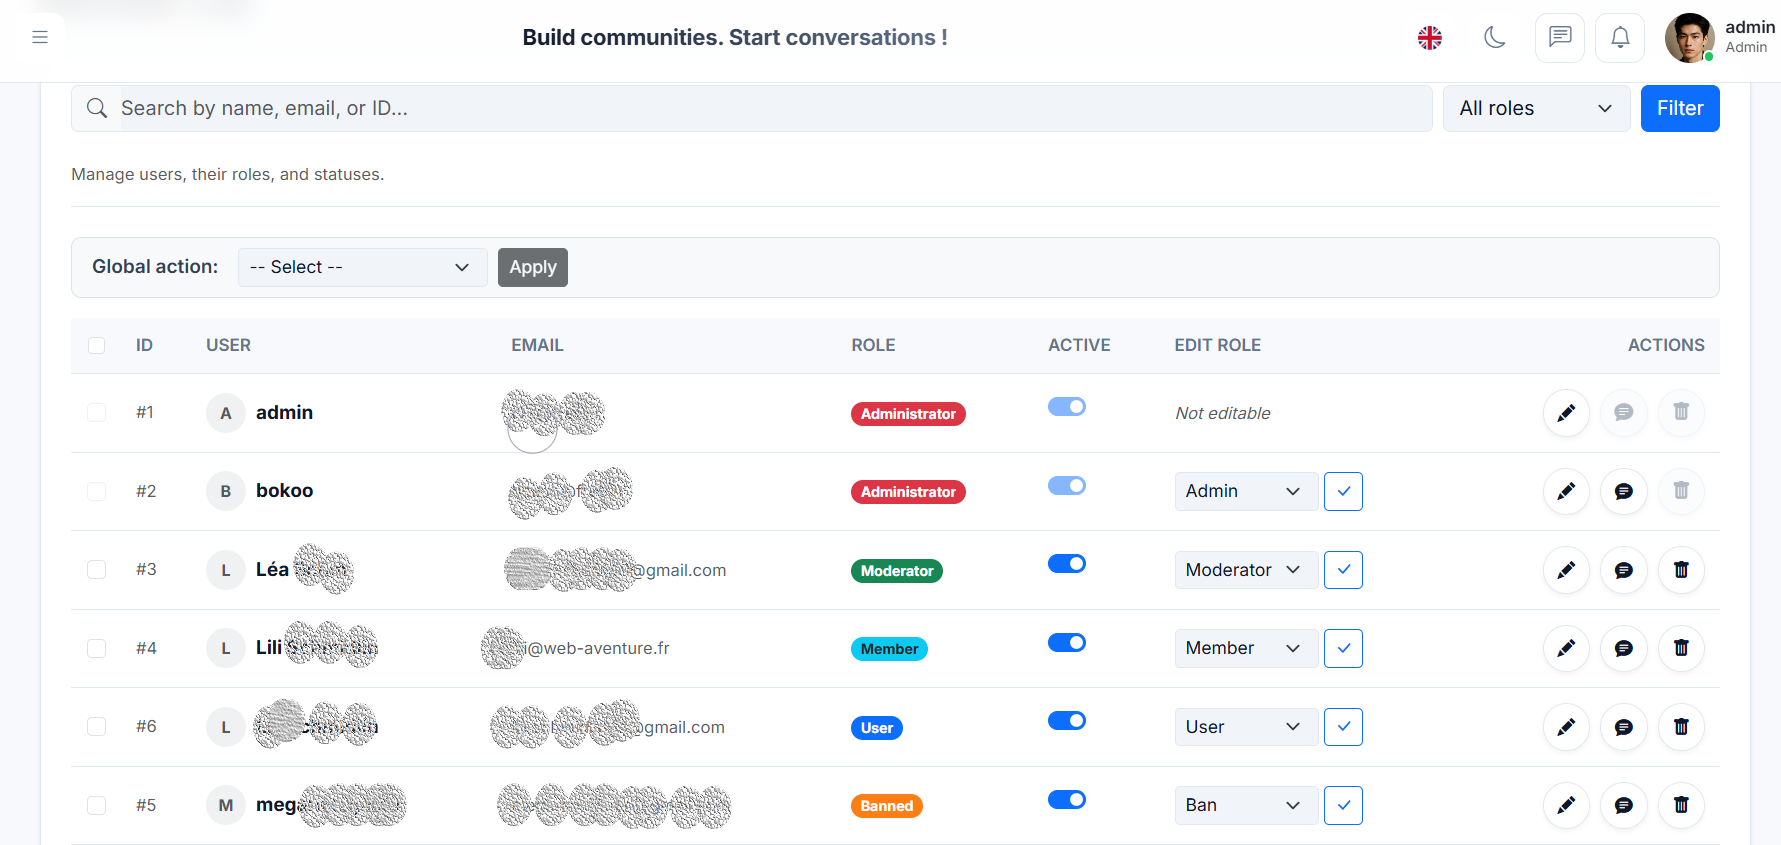The height and width of the screenshot is (845, 1781).
Task: Click the red Administrator badge for admin
Action: pyautogui.click(x=908, y=414)
